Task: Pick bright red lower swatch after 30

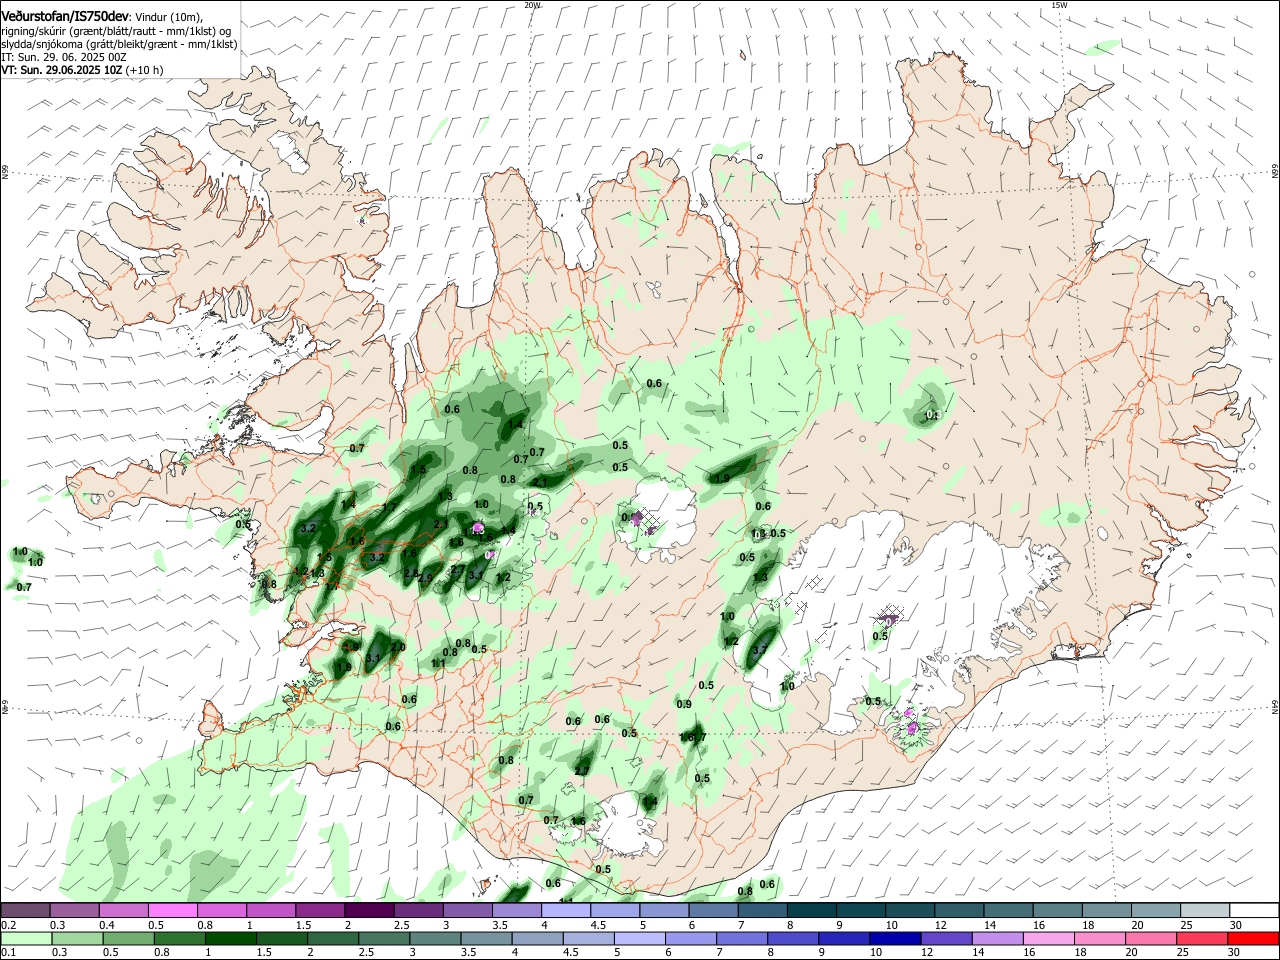Action: [1253, 938]
